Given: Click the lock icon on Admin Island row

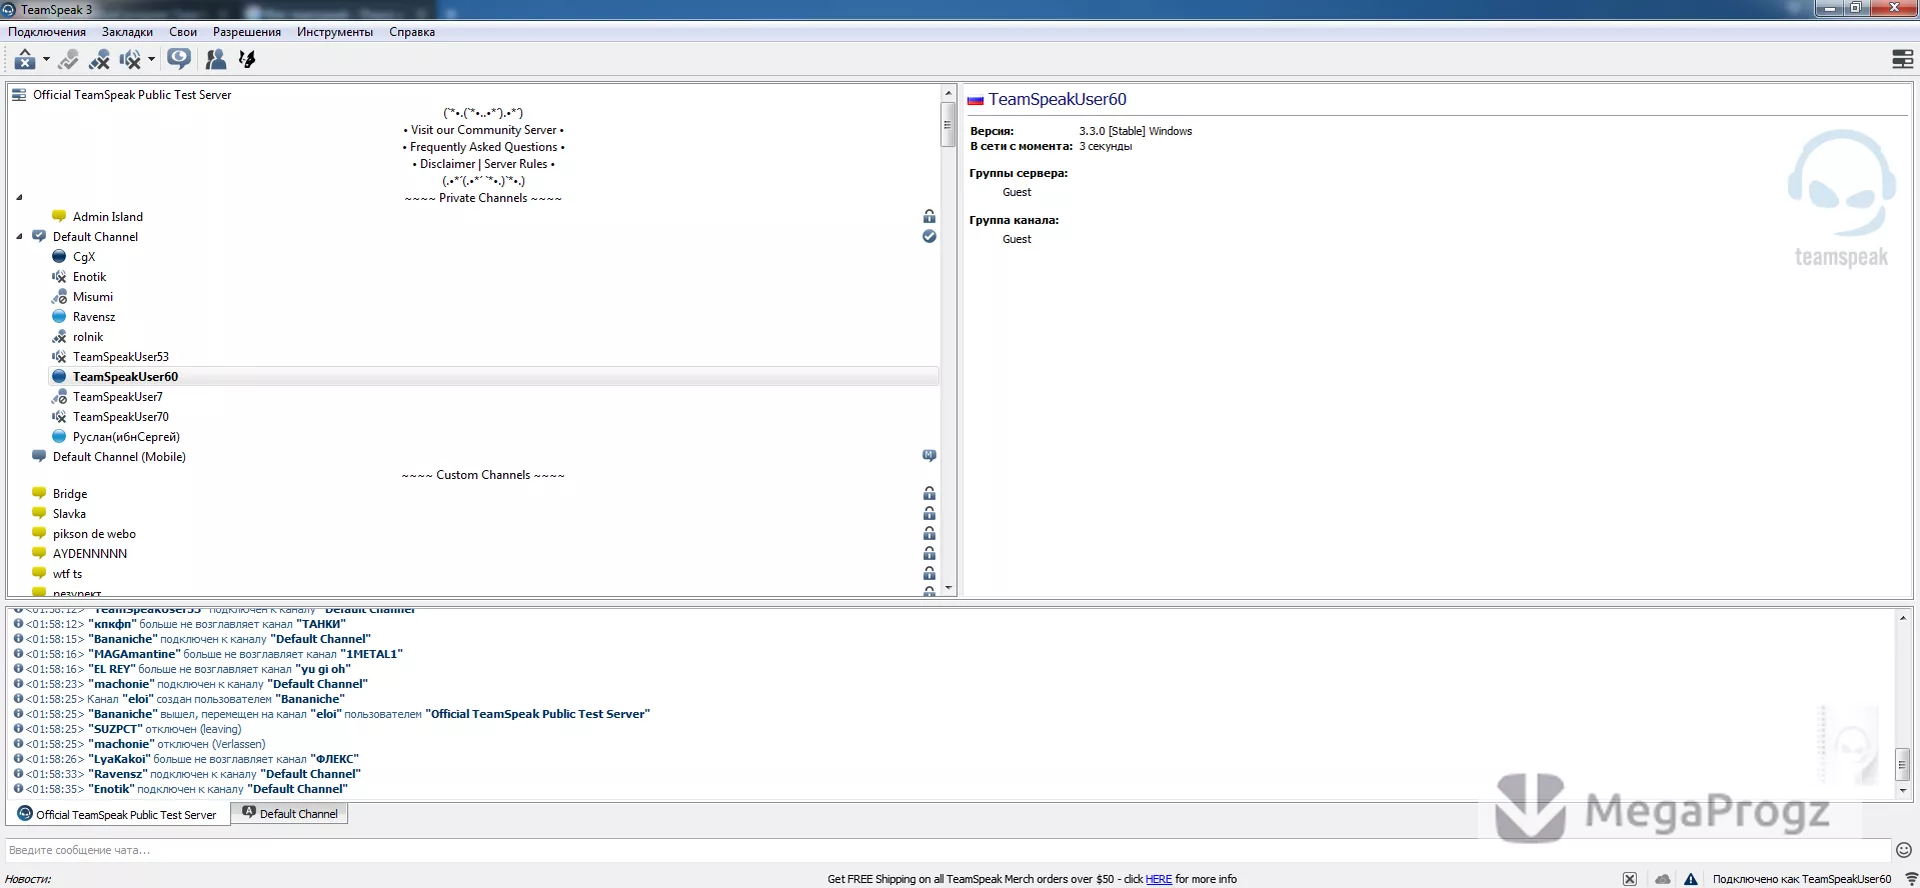Looking at the screenshot, I should pos(929,216).
